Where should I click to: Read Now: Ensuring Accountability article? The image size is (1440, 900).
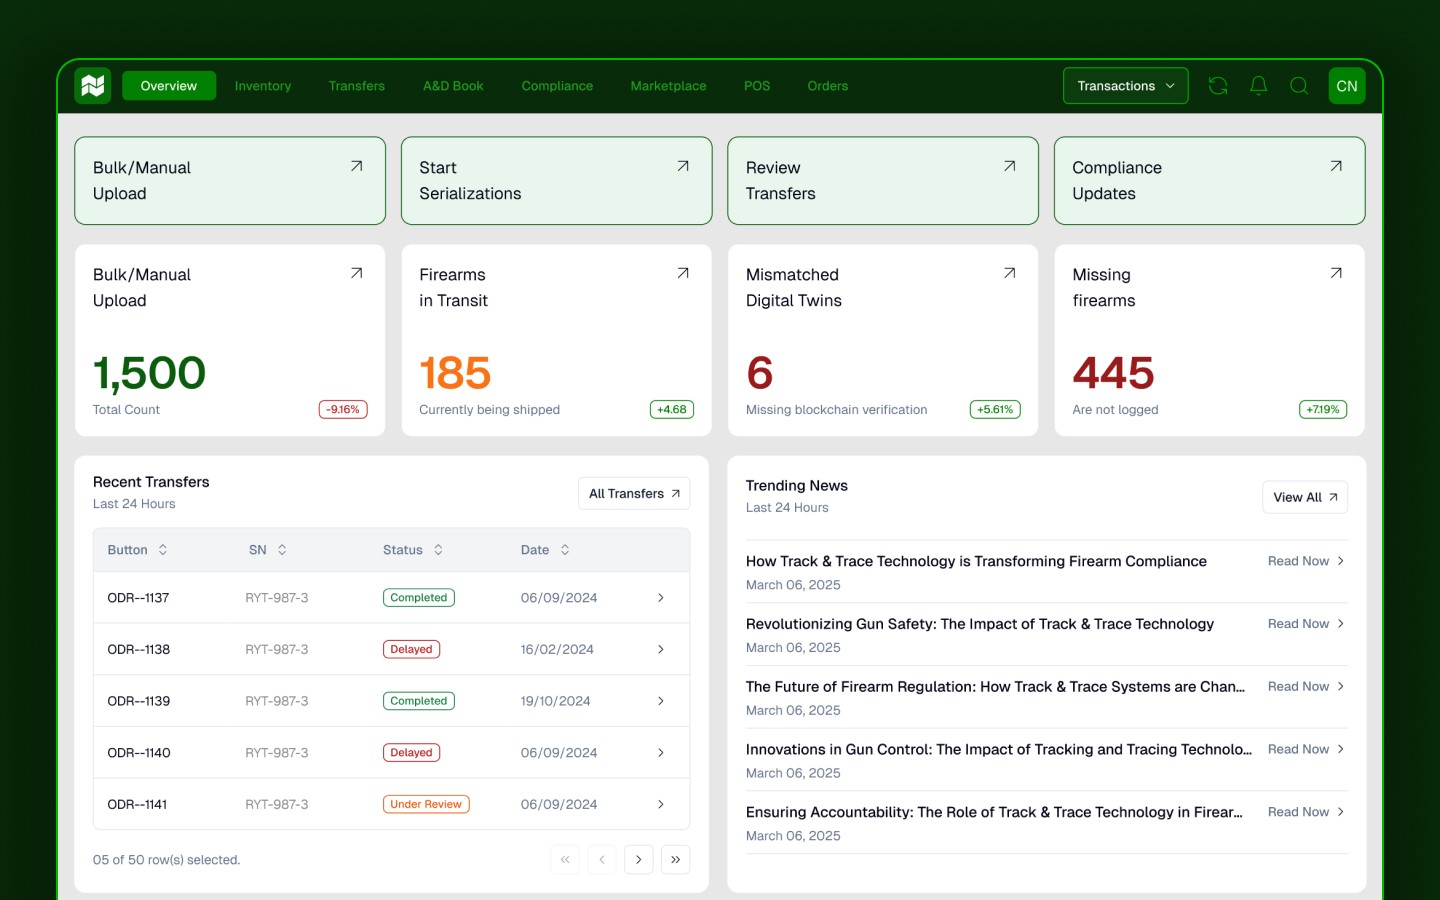(x=1306, y=812)
